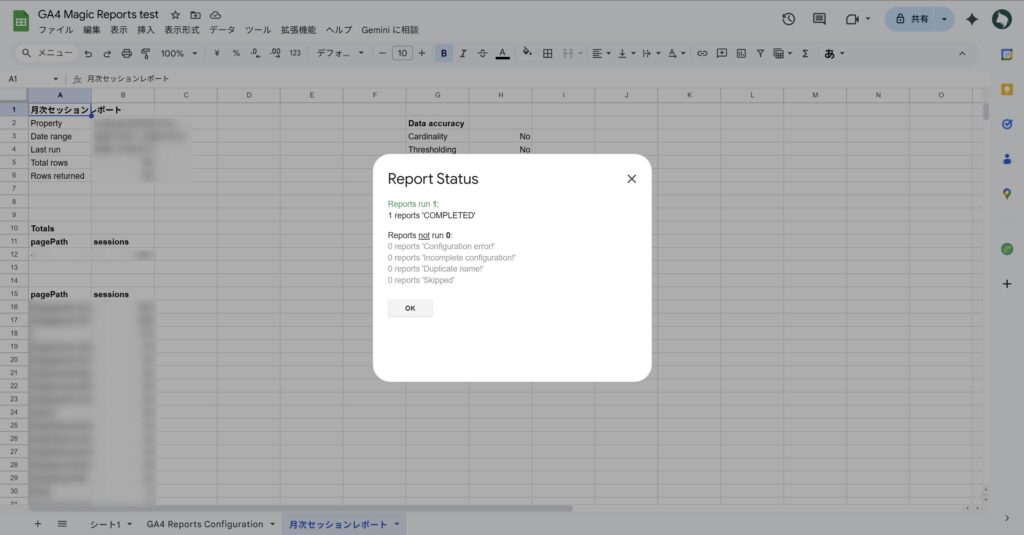Open the 挿入 menu
This screenshot has height=535, width=1024.
[x=146, y=30]
